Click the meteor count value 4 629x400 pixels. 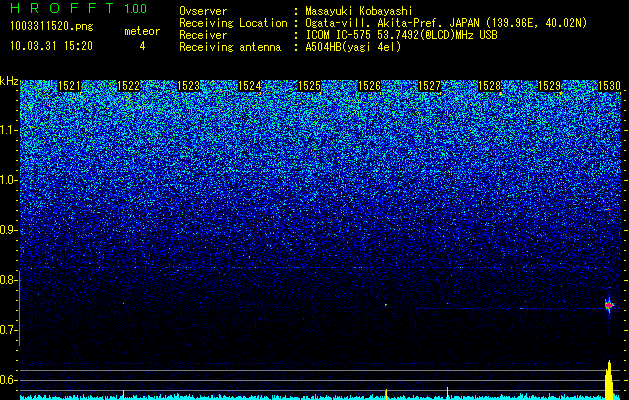[x=142, y=46]
